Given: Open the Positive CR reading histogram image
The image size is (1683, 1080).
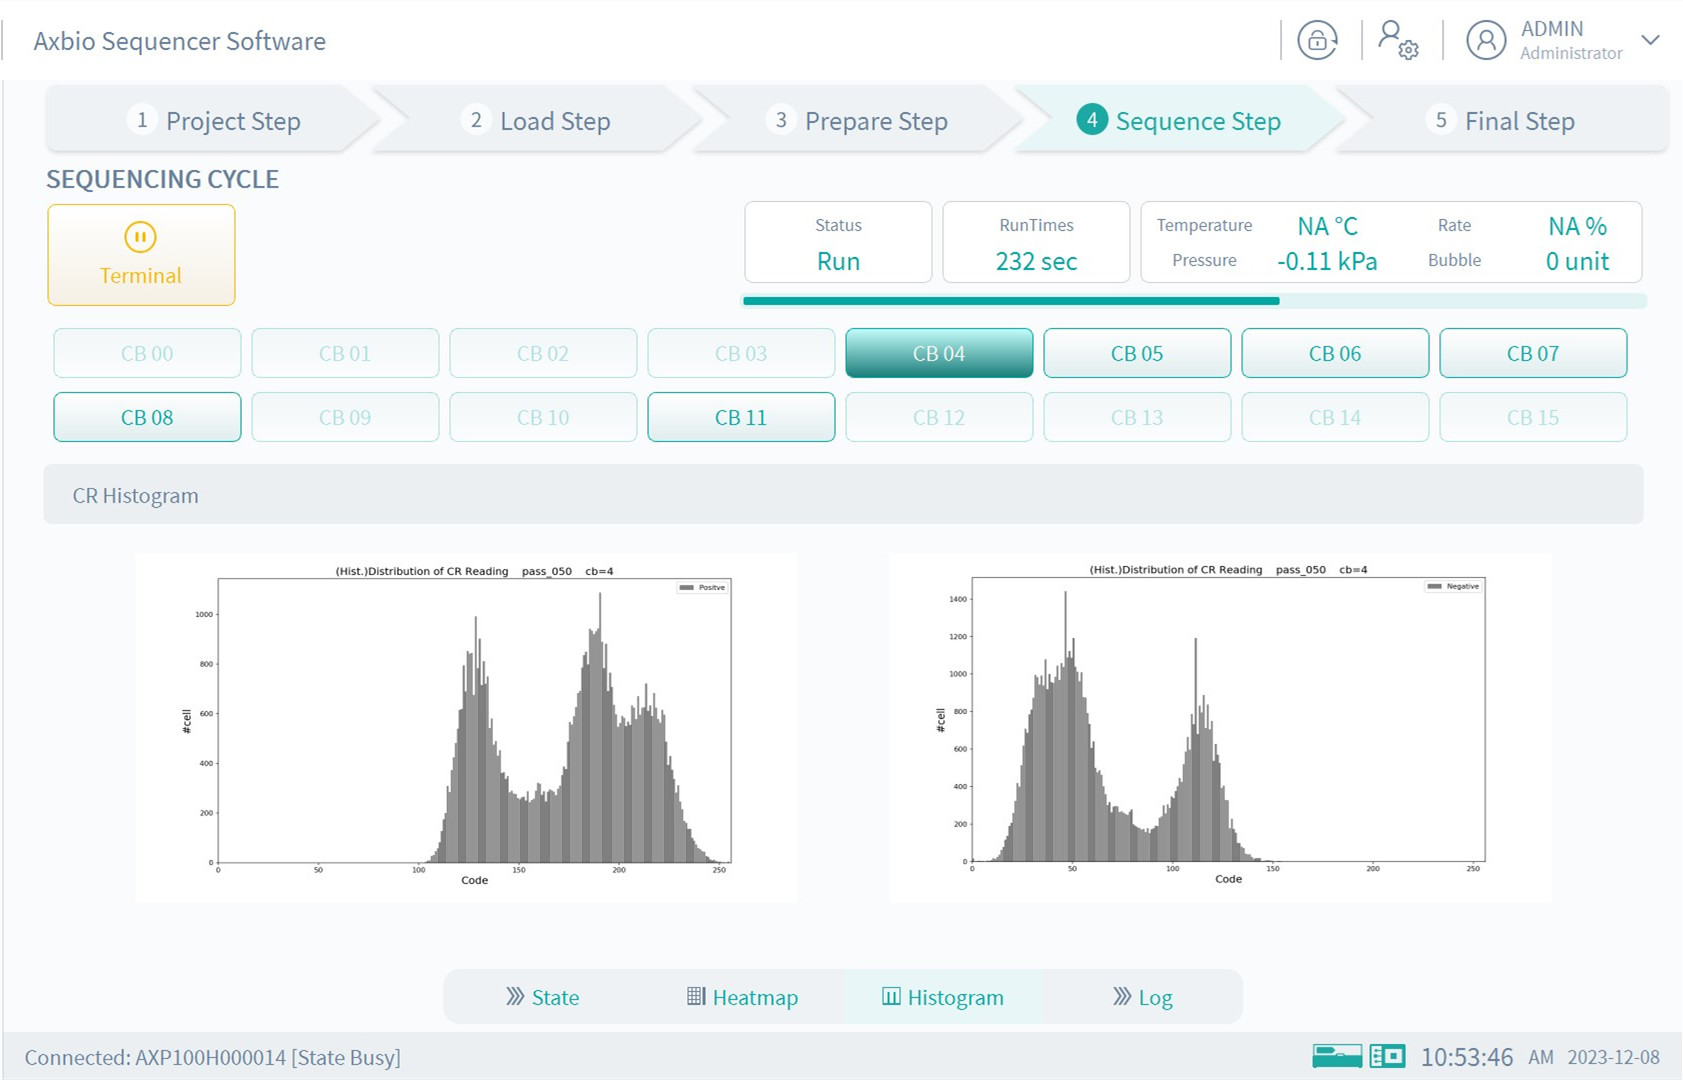Looking at the screenshot, I should (x=466, y=727).
